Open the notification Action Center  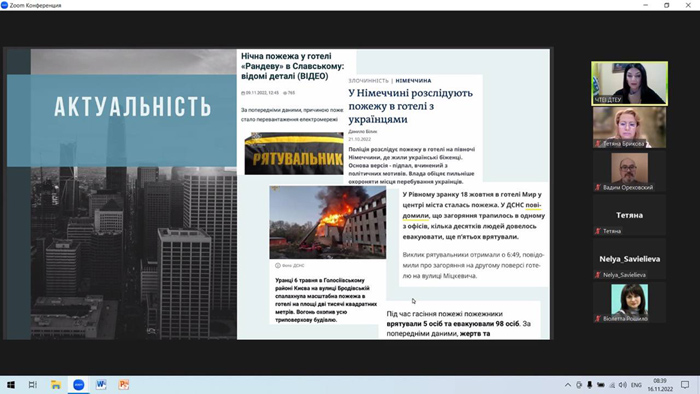685,385
